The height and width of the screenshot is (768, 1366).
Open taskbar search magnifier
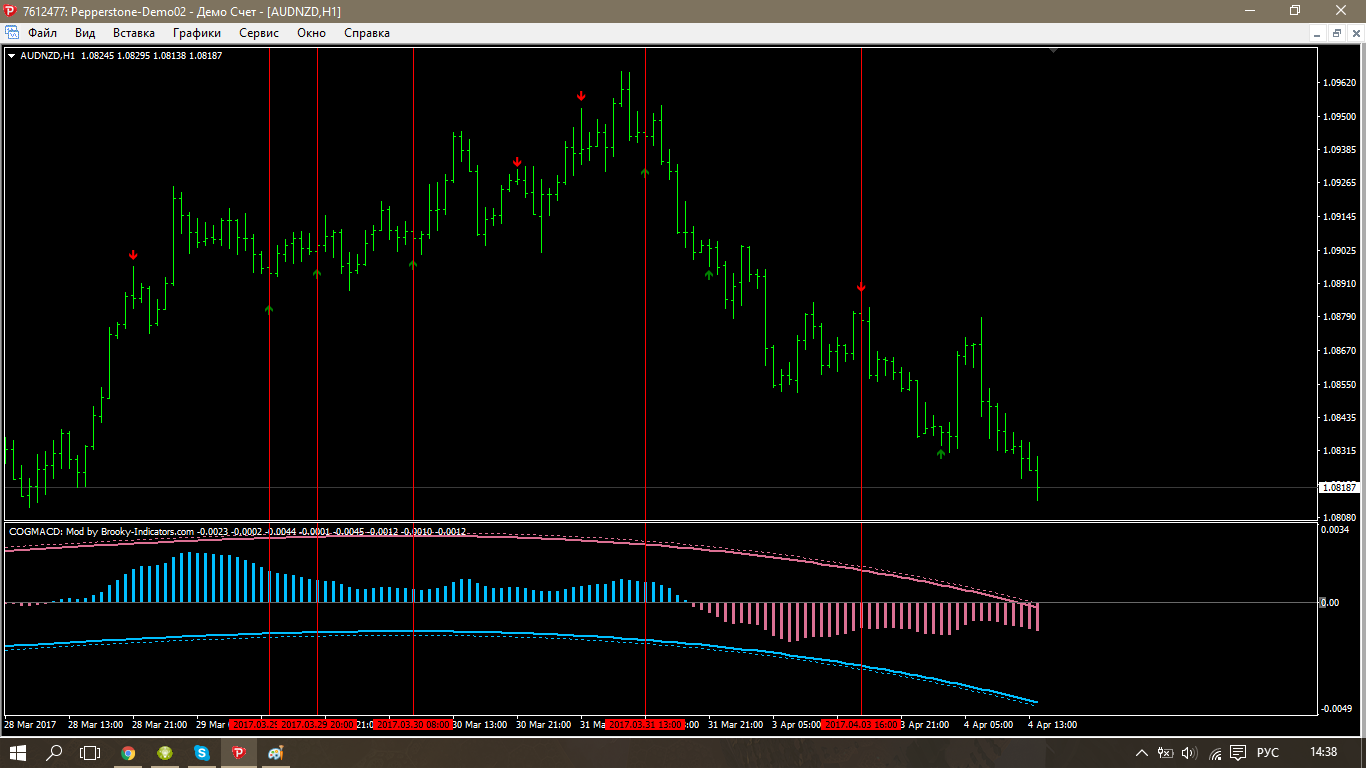point(55,752)
